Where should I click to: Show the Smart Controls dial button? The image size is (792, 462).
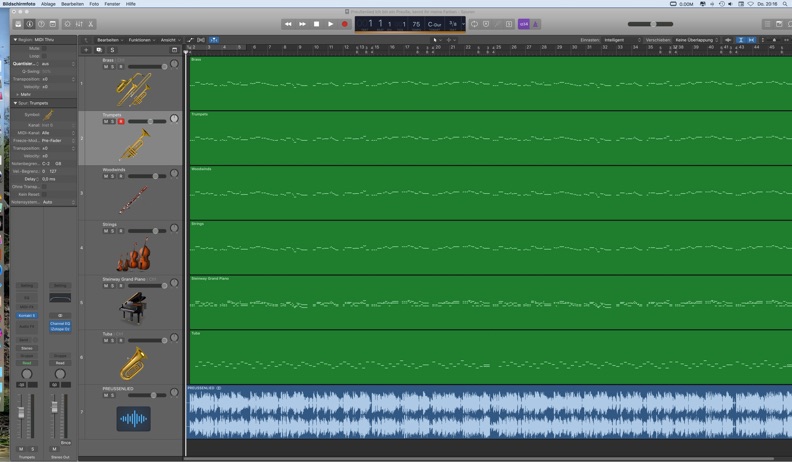[x=67, y=24]
